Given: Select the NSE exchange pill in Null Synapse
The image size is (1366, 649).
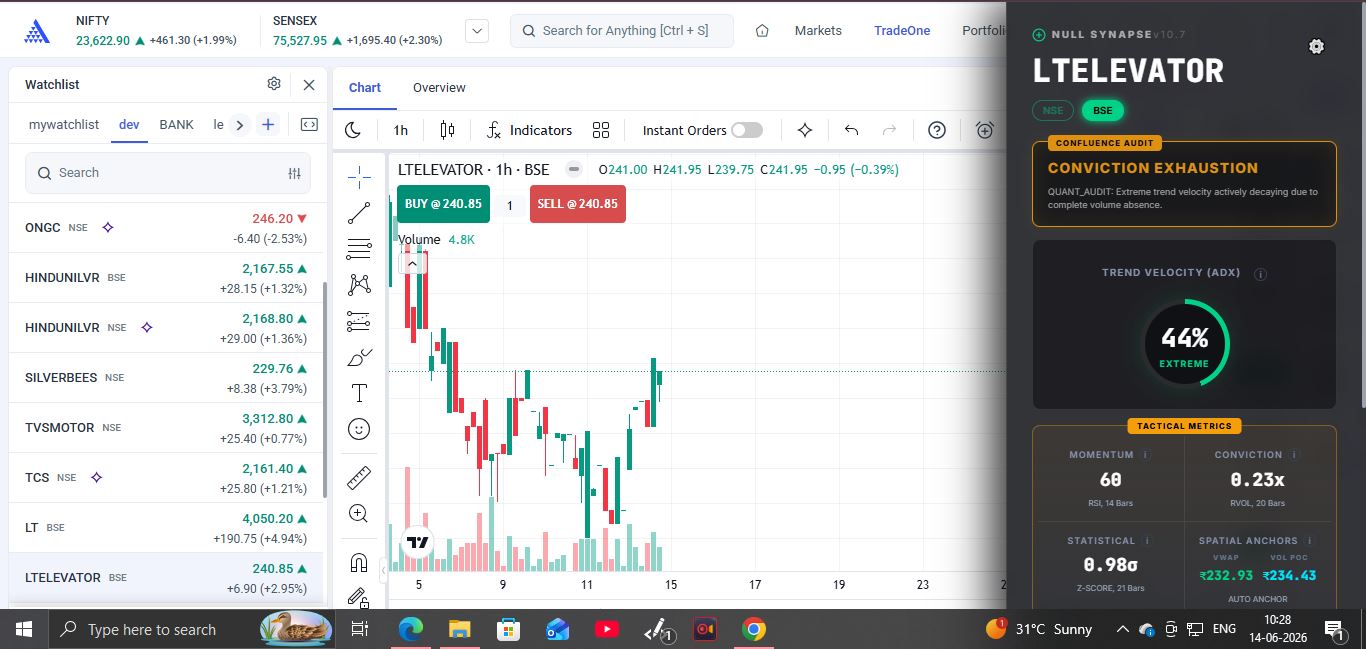Looking at the screenshot, I should tap(1053, 110).
